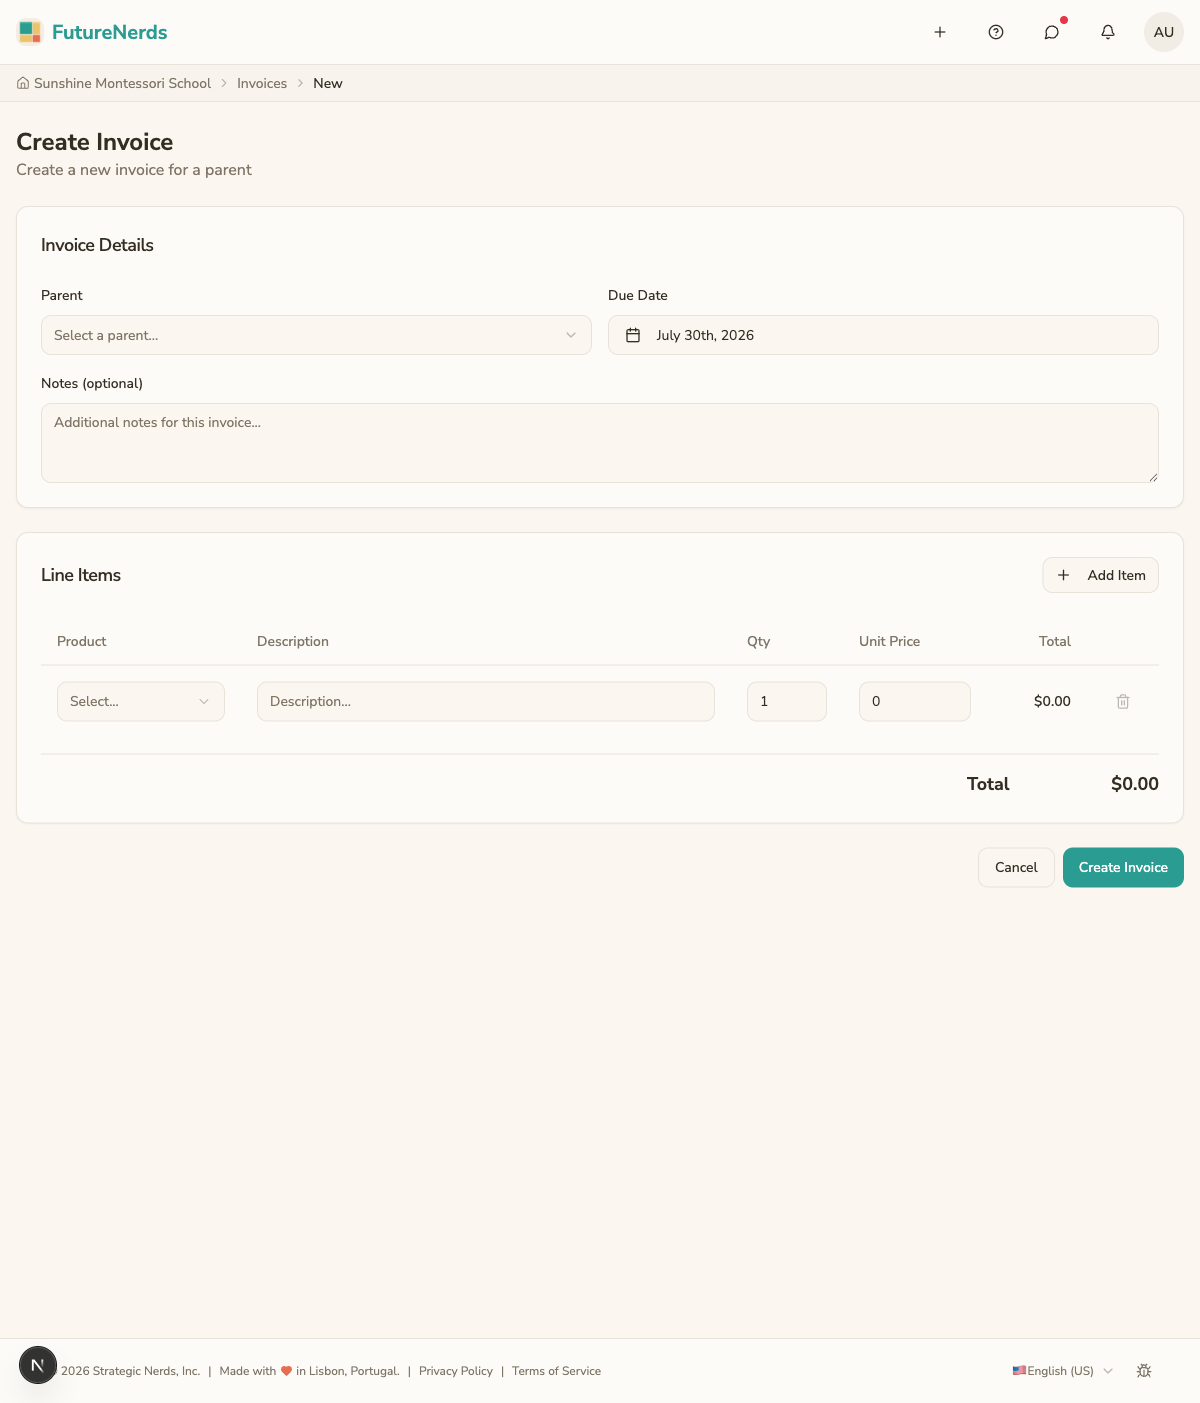Expand the English (US) language selector

(x=1062, y=1371)
